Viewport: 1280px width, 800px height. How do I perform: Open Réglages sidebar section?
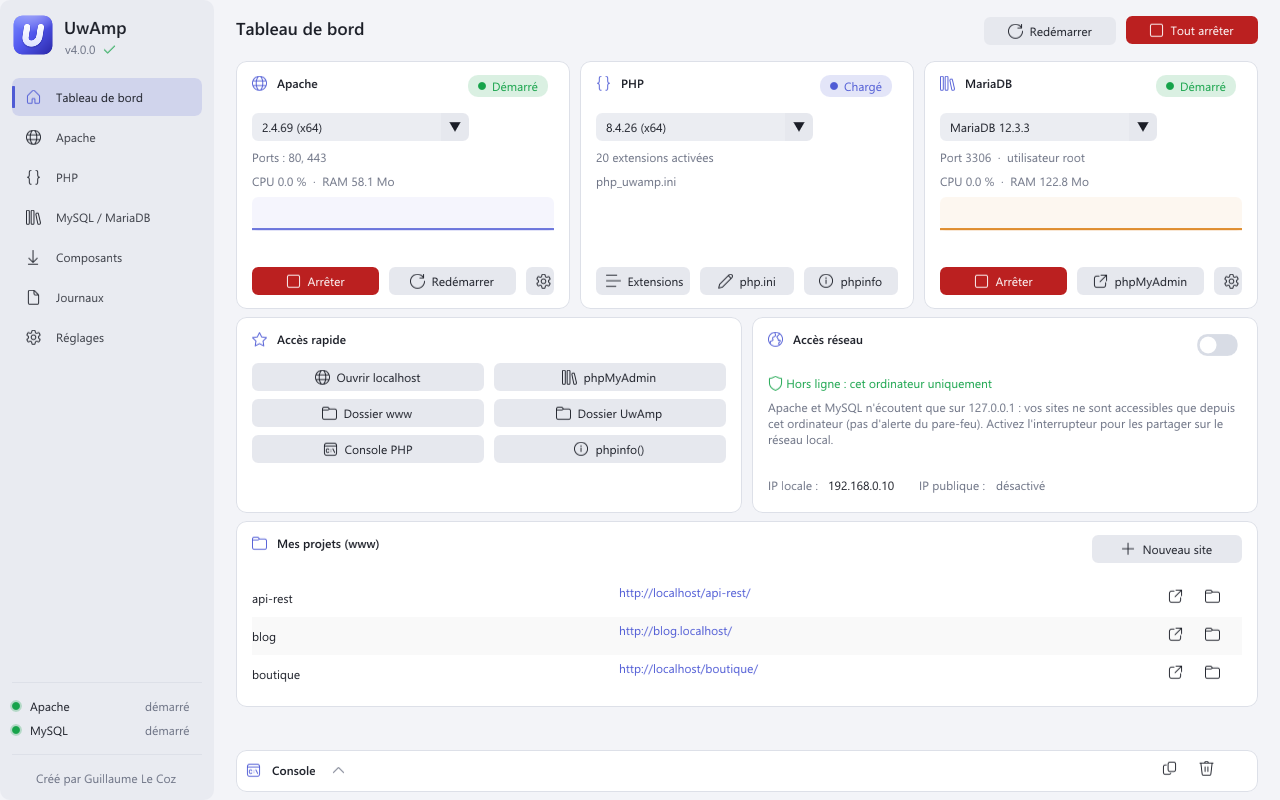(x=107, y=337)
